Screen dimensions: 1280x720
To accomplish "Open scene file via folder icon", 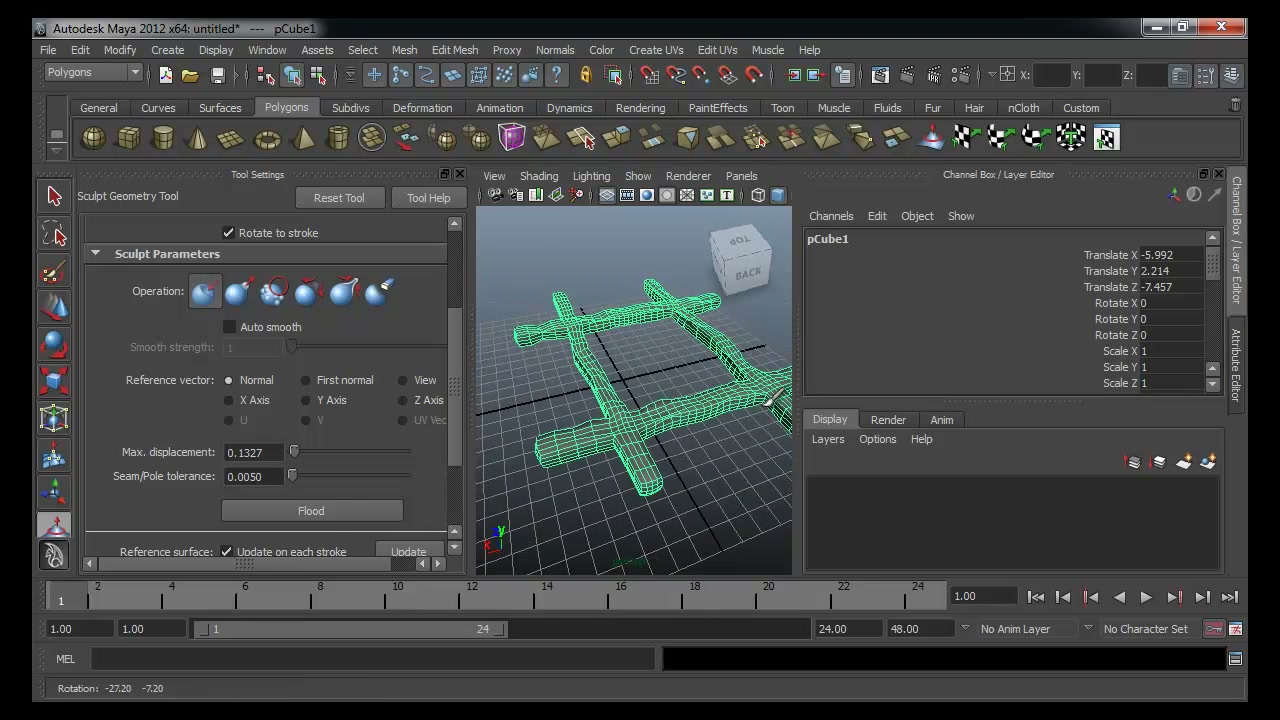I will click(x=190, y=75).
